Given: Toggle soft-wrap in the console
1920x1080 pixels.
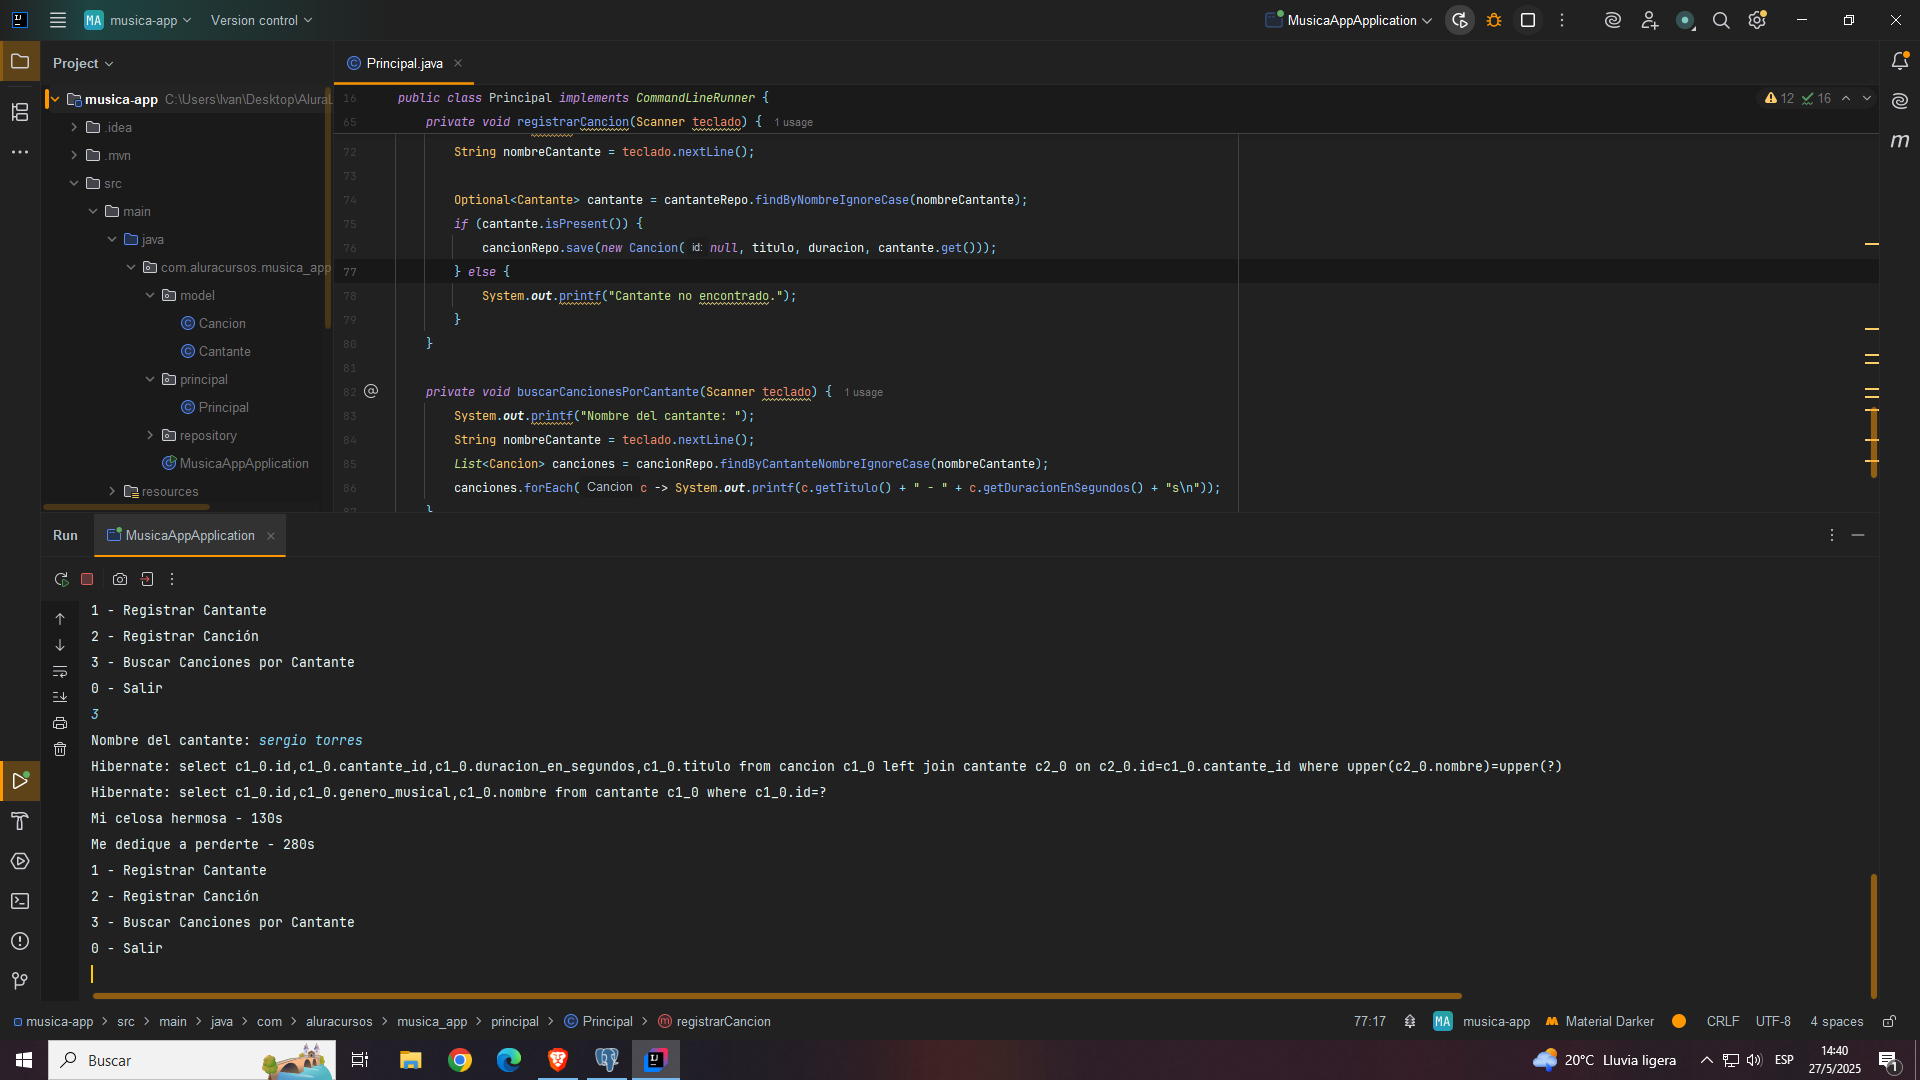Looking at the screenshot, I should tap(60, 671).
